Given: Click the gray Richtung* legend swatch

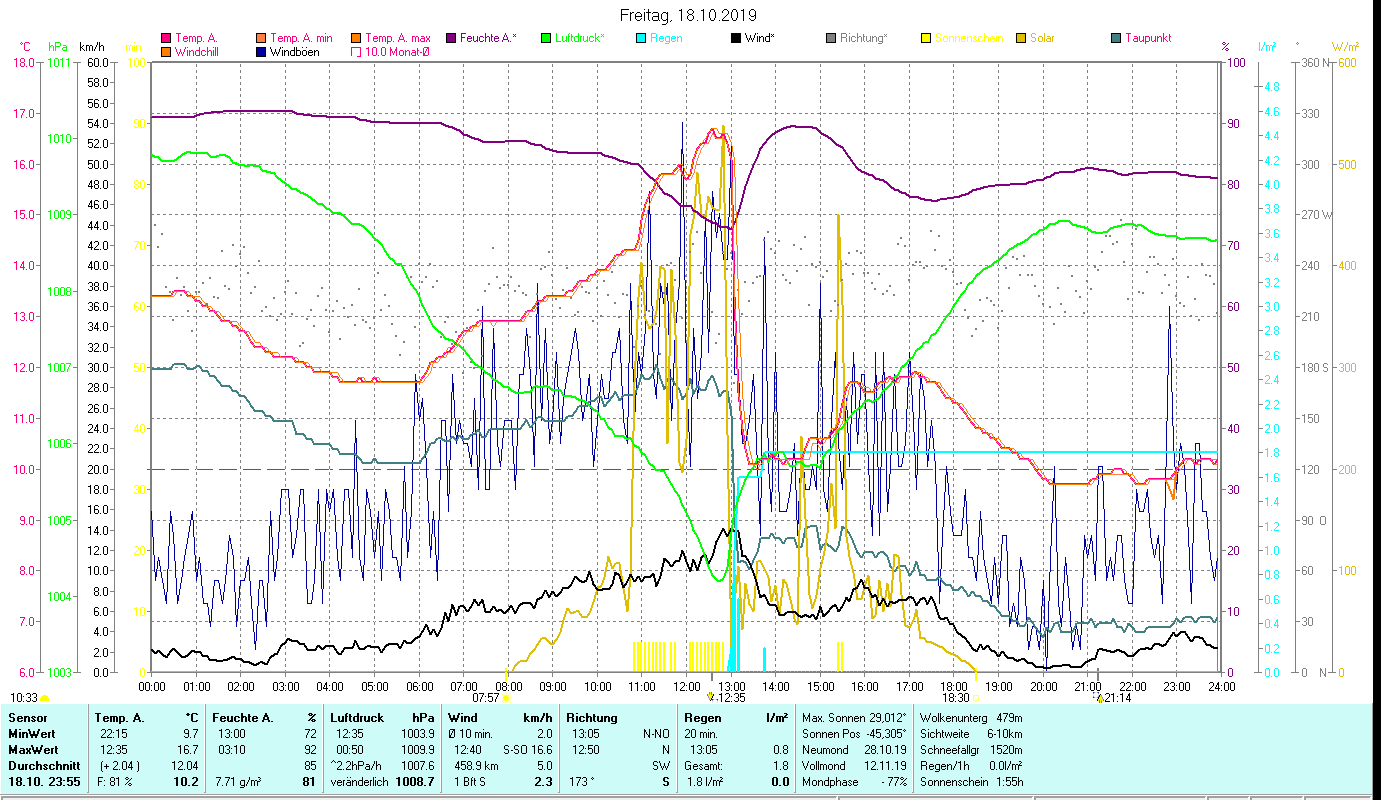Looking at the screenshot, I should click(x=831, y=39).
